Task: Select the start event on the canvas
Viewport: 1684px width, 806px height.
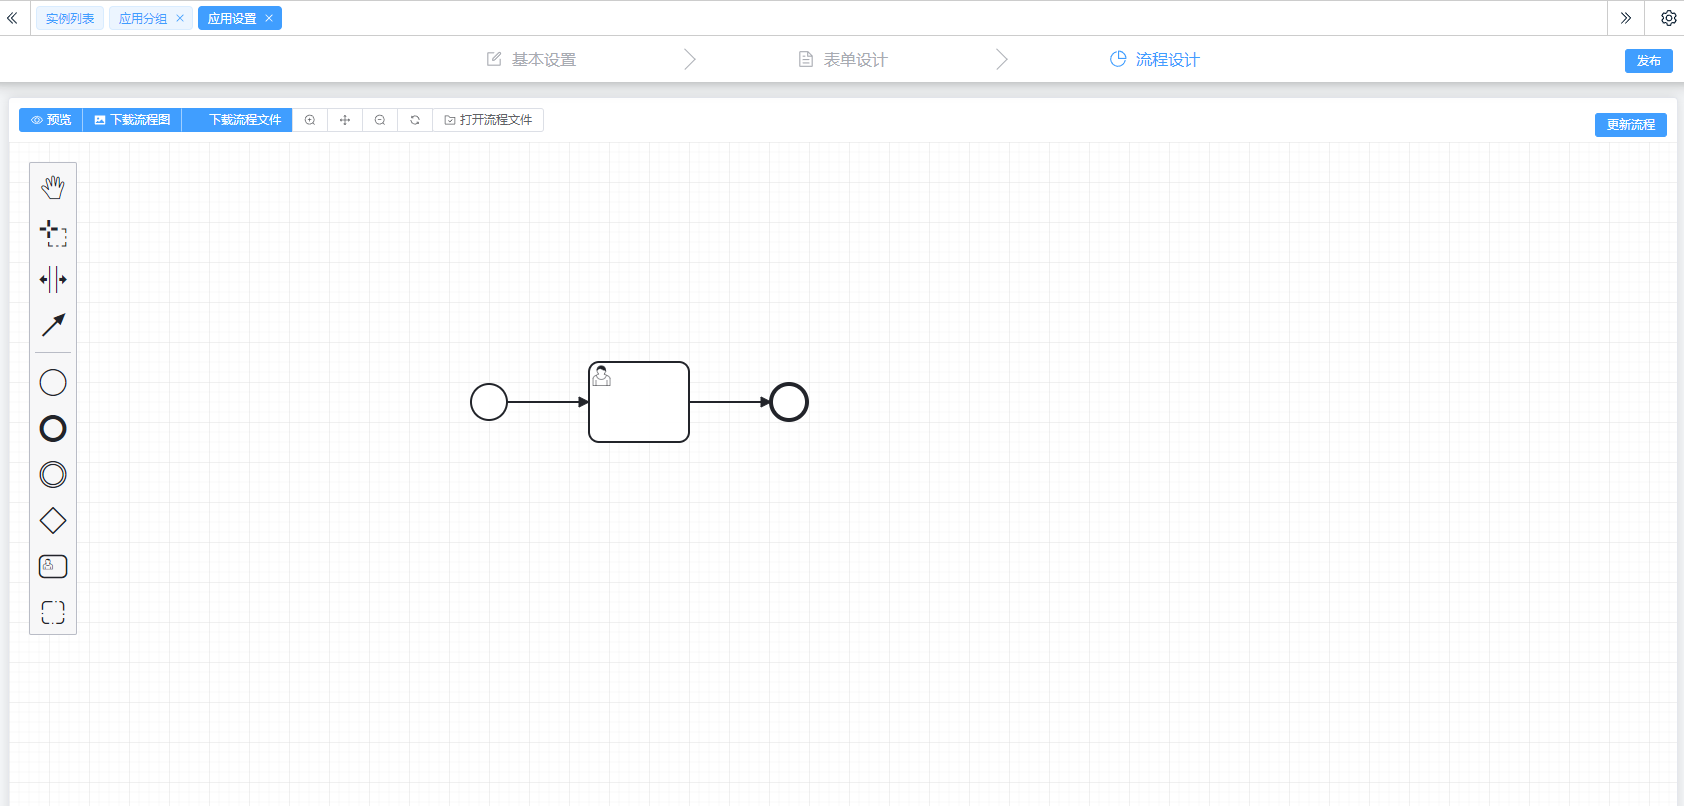Action: pos(489,402)
